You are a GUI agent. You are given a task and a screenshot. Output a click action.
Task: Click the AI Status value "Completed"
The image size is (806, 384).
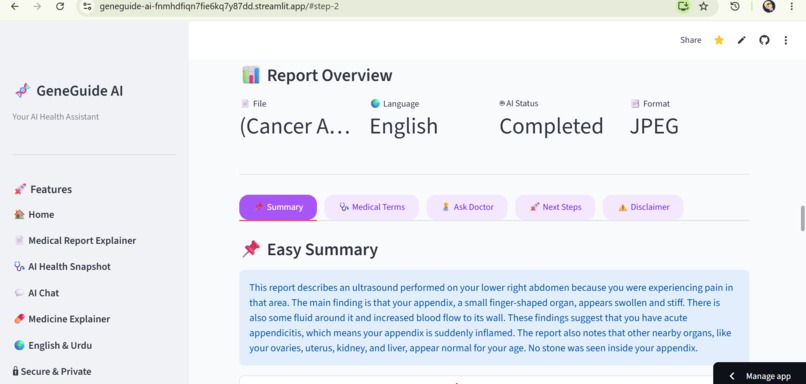pos(552,126)
